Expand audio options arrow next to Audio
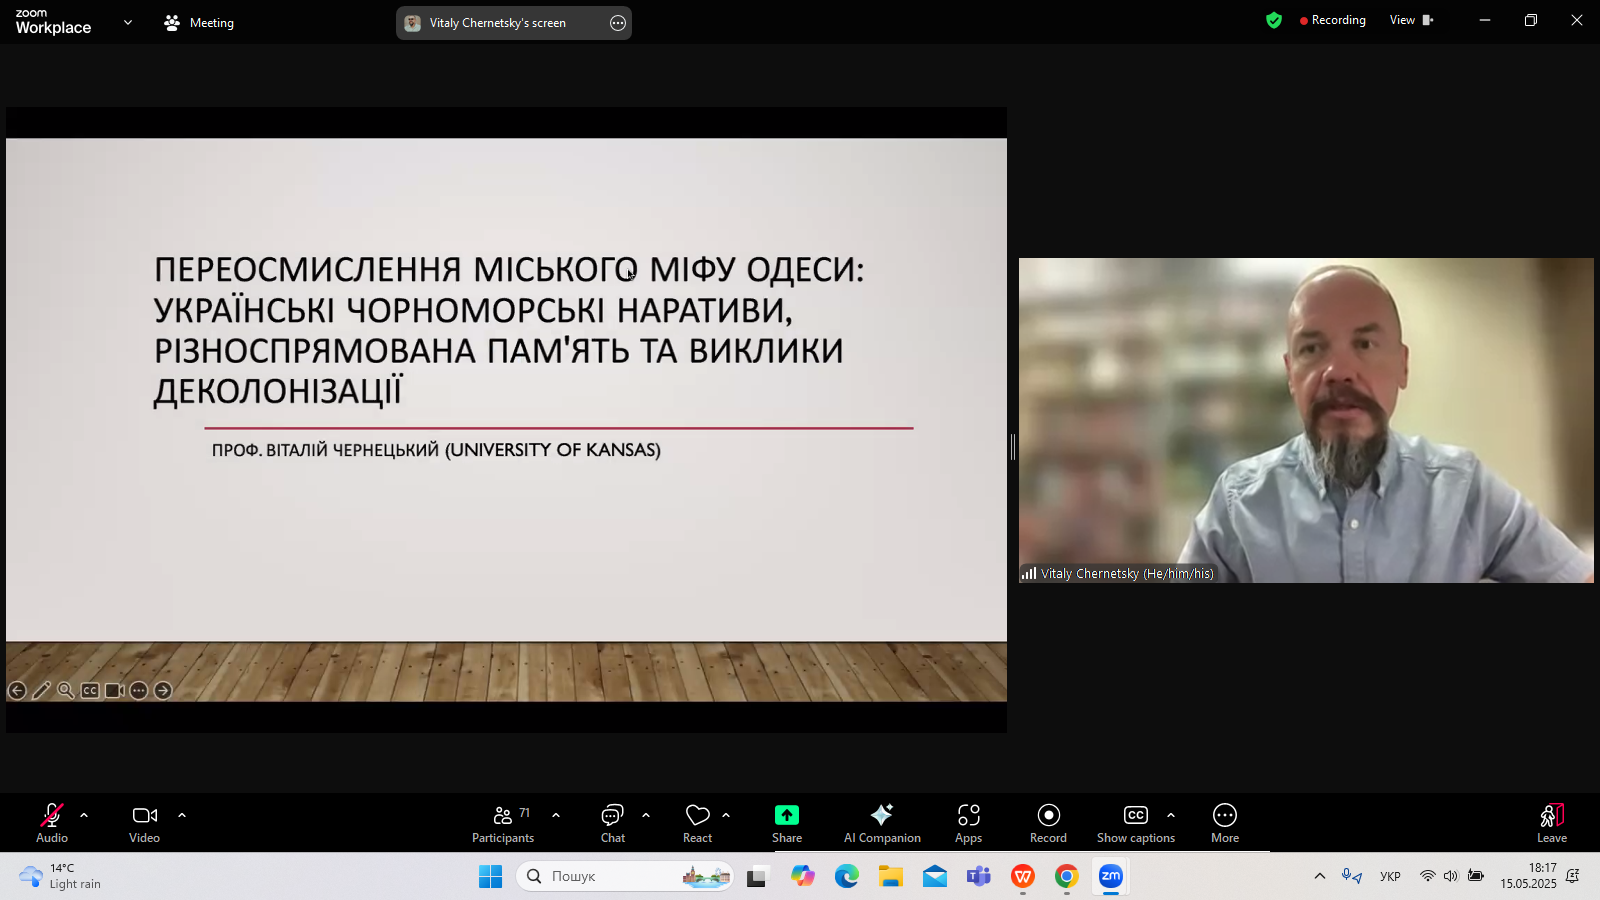1600x900 pixels. (84, 815)
